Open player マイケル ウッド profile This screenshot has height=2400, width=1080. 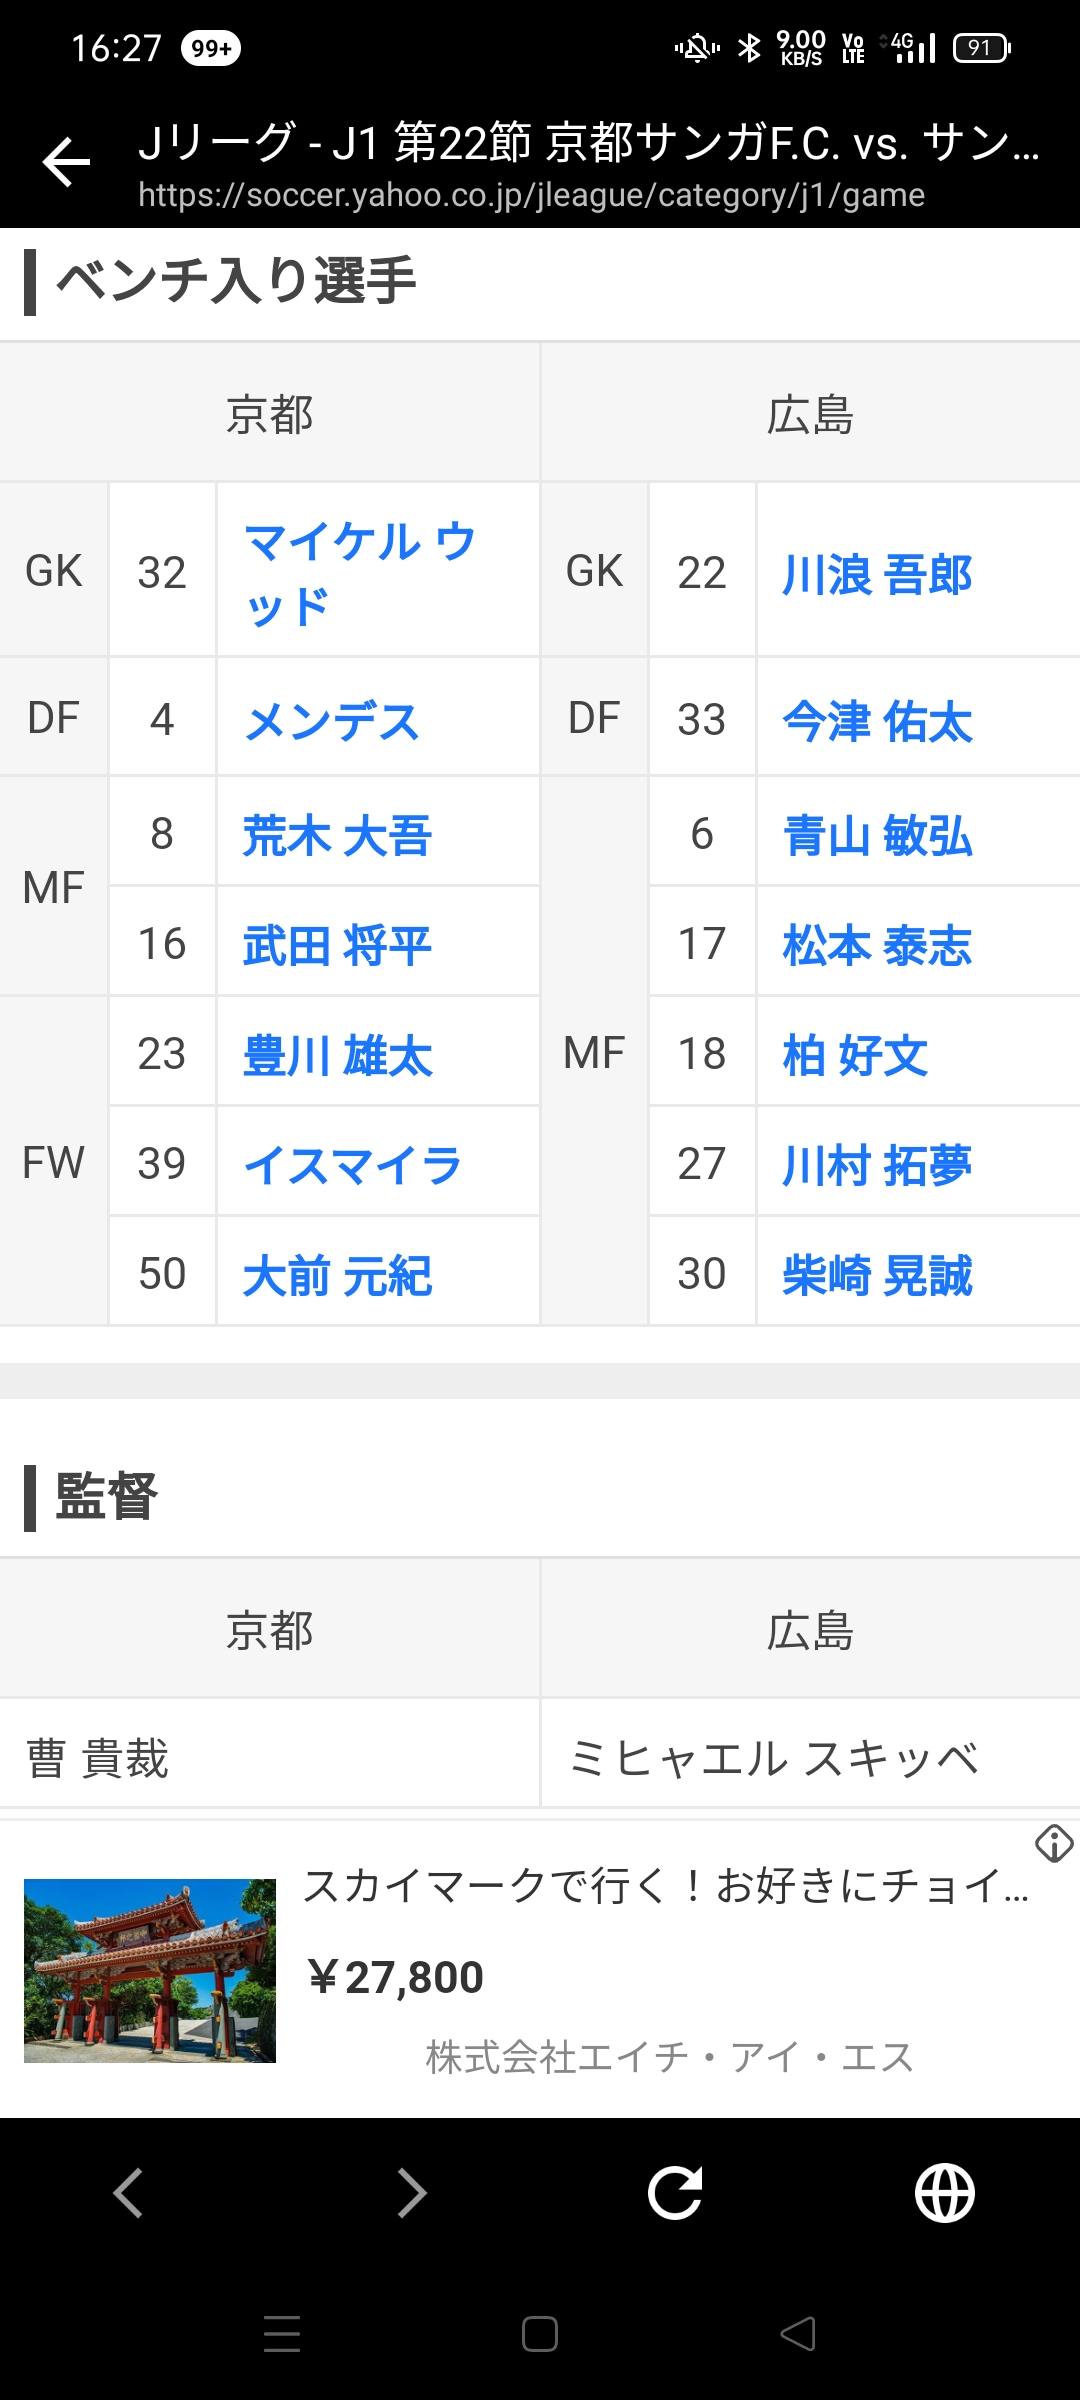coord(360,572)
